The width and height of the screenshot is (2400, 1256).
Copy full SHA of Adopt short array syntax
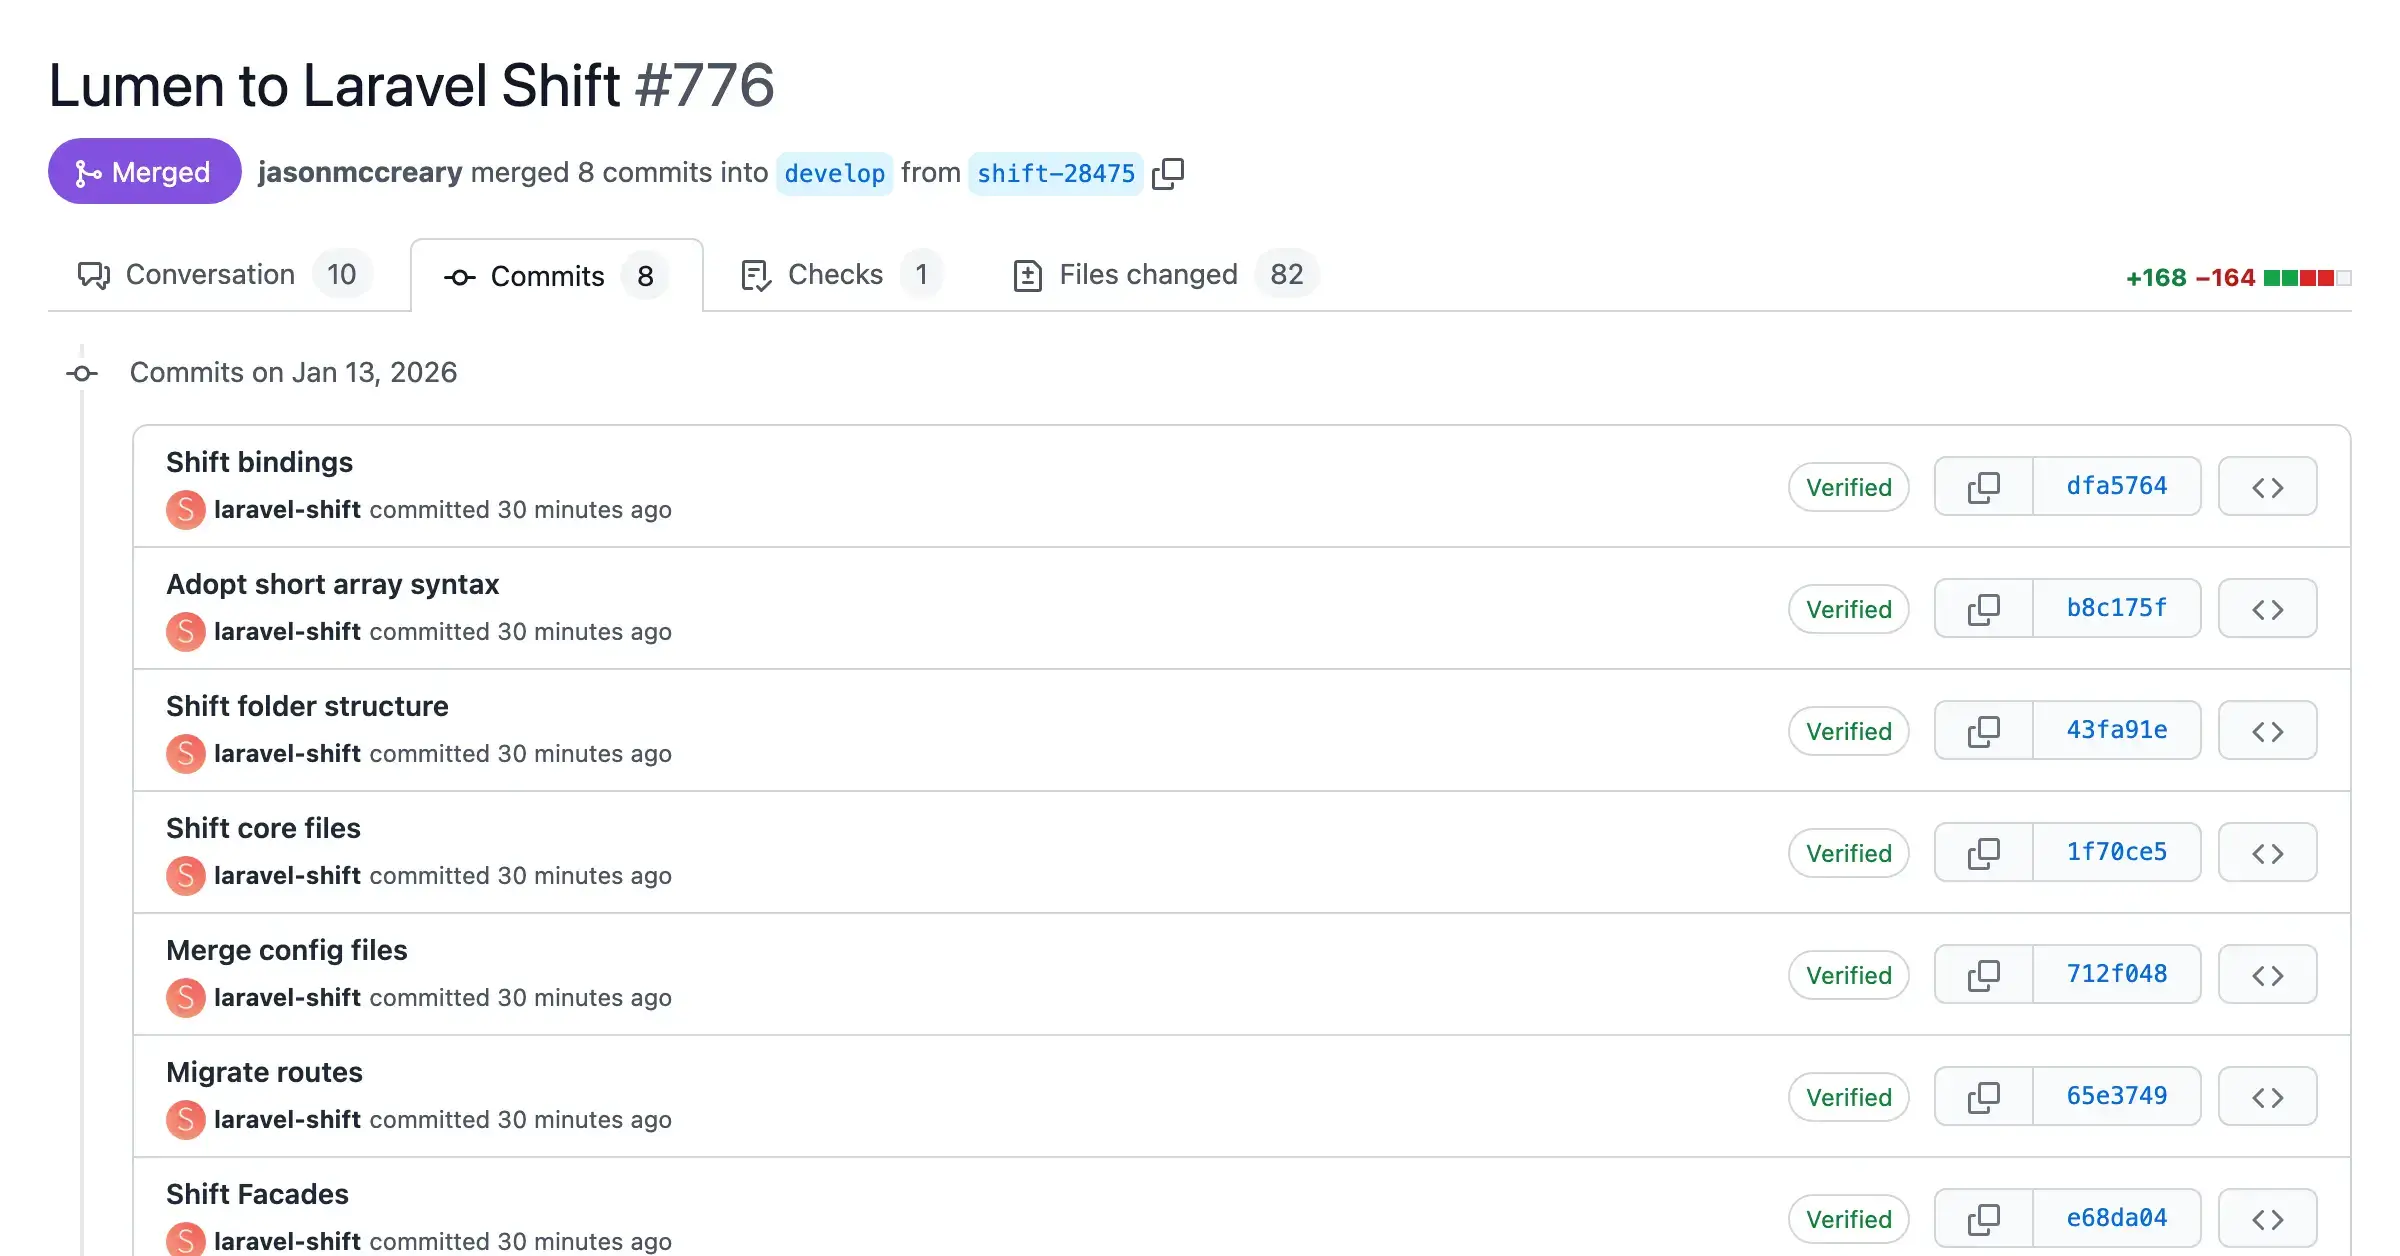[x=1983, y=608]
